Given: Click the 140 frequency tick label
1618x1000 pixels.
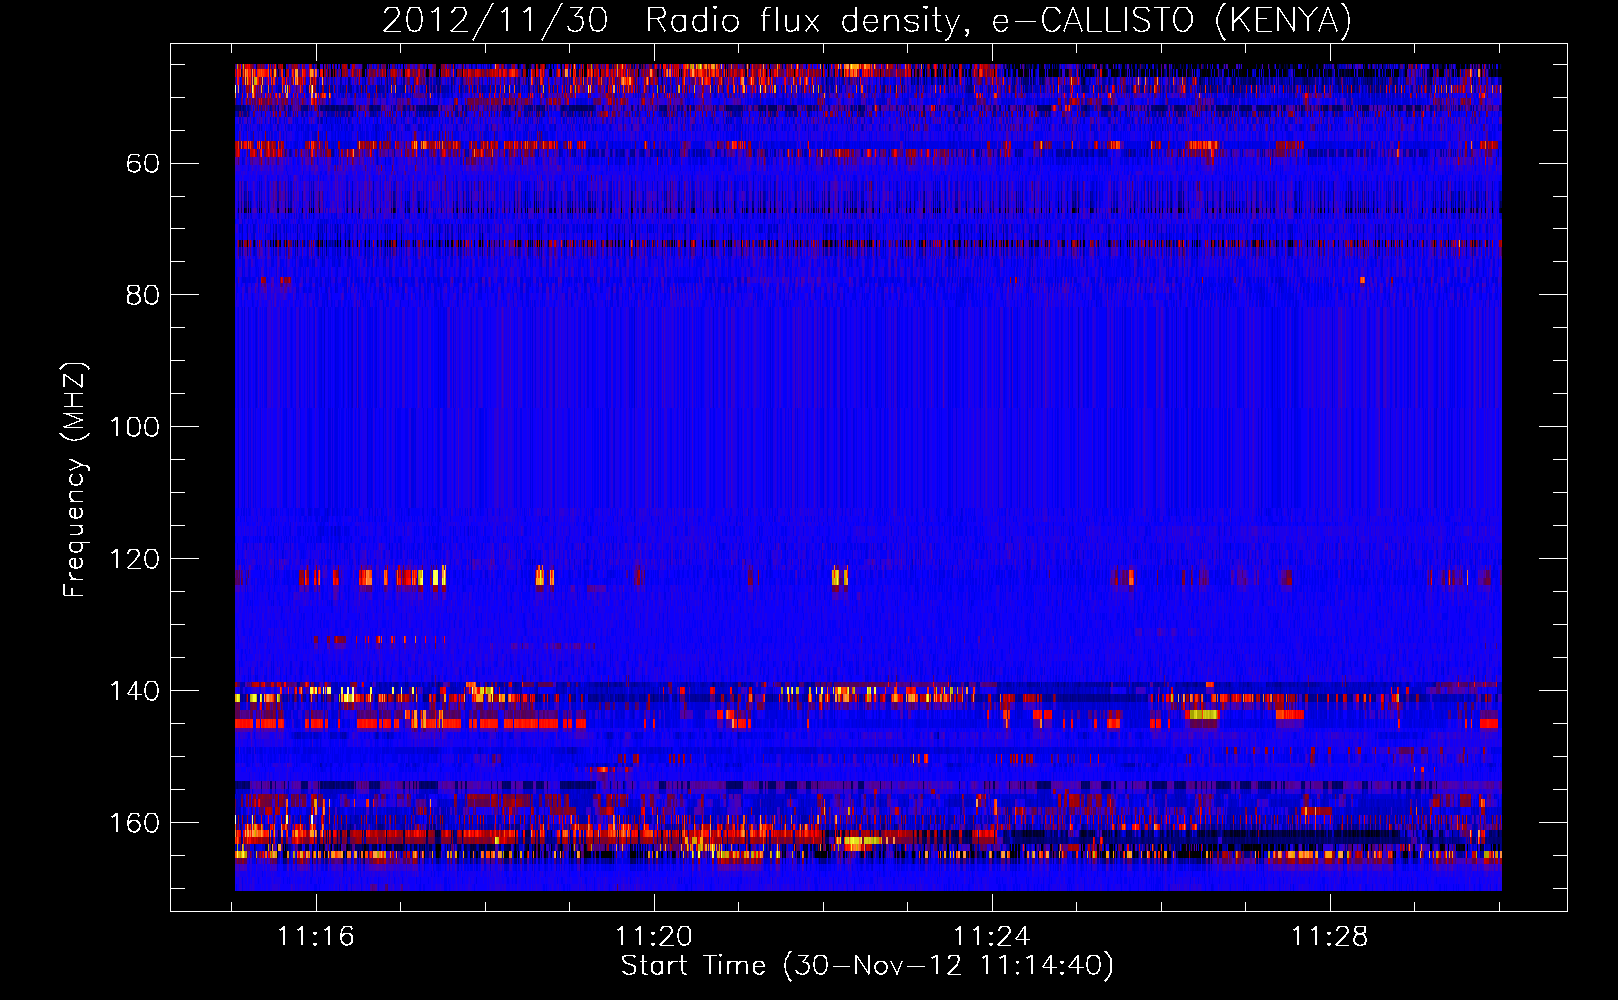Looking at the screenshot, I should click(135, 691).
